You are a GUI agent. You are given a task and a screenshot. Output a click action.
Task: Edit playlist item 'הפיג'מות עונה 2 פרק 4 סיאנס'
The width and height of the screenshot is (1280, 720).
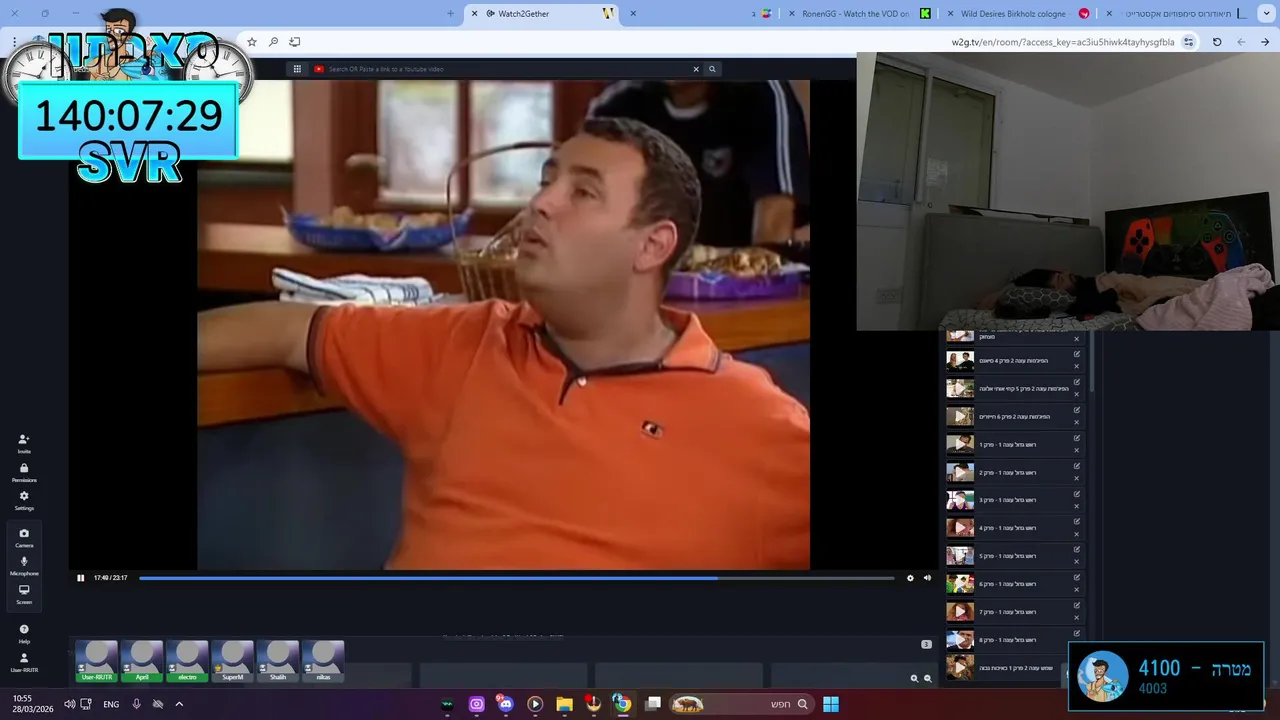(1077, 354)
